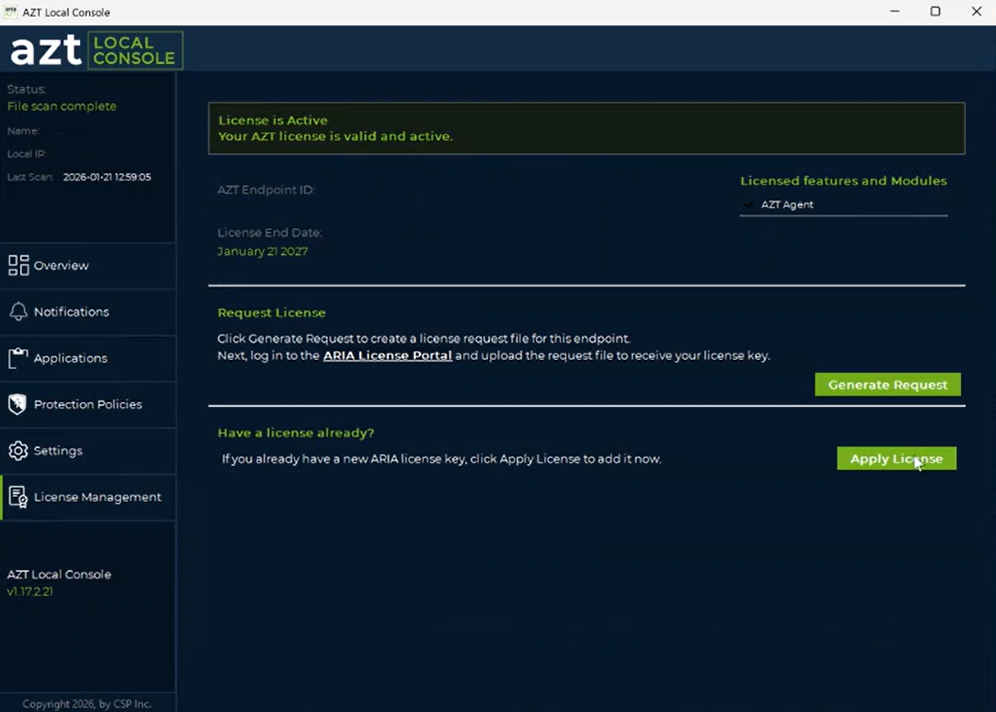Close the AZT Local Console window
Screen dimensions: 996x712
[976, 11]
